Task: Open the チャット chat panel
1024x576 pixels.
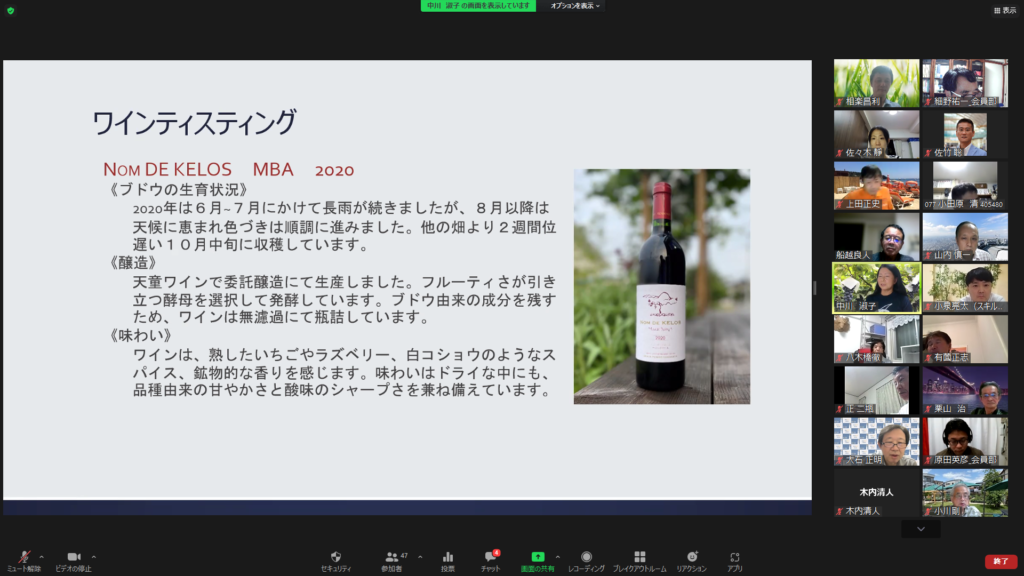Action: click(x=490, y=561)
